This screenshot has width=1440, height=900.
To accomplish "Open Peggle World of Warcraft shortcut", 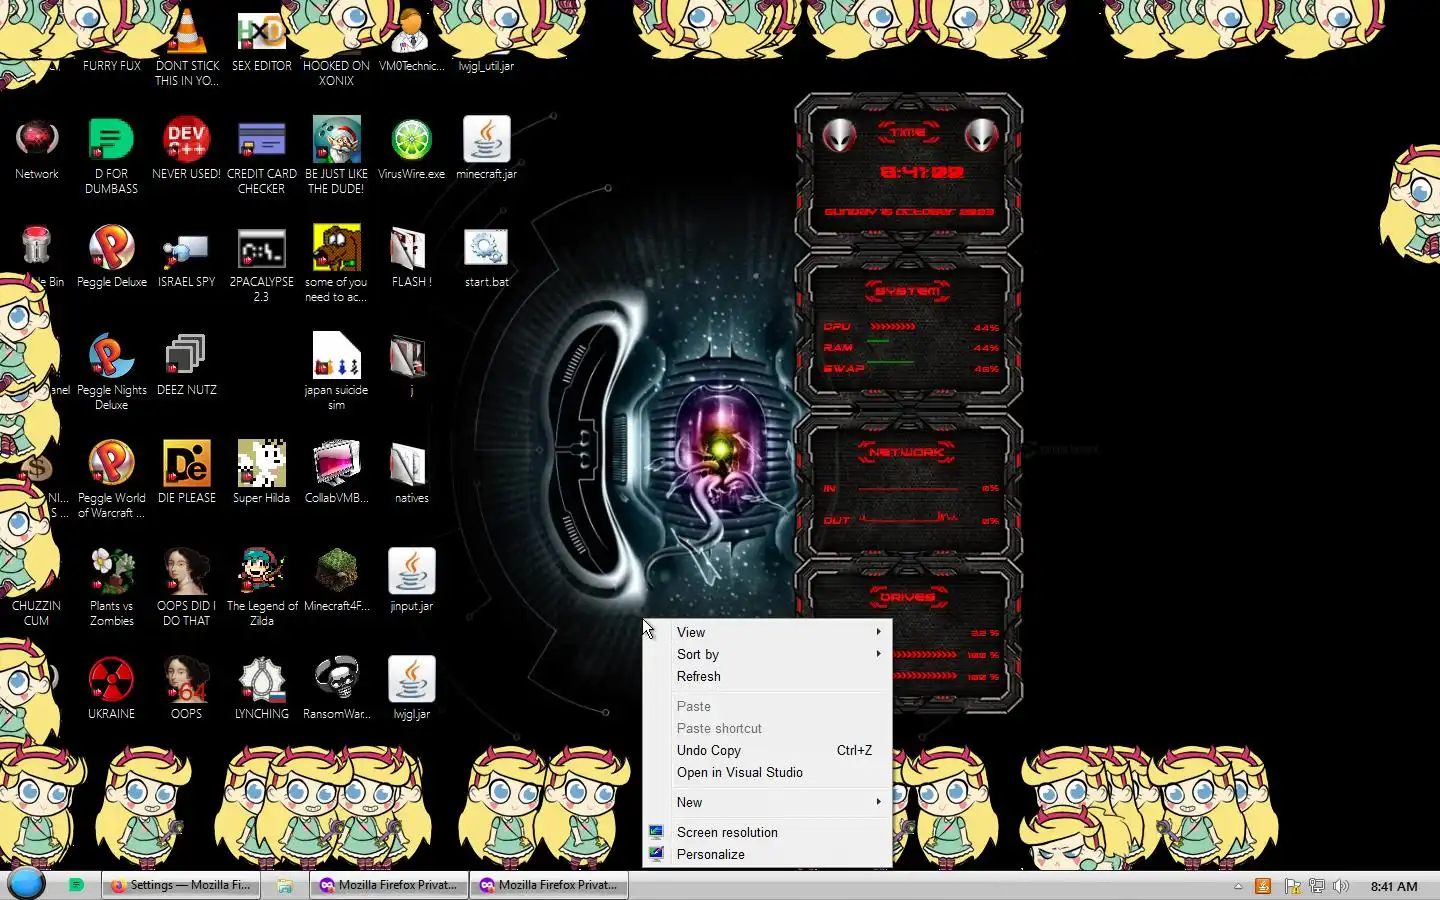I will pyautogui.click(x=112, y=464).
